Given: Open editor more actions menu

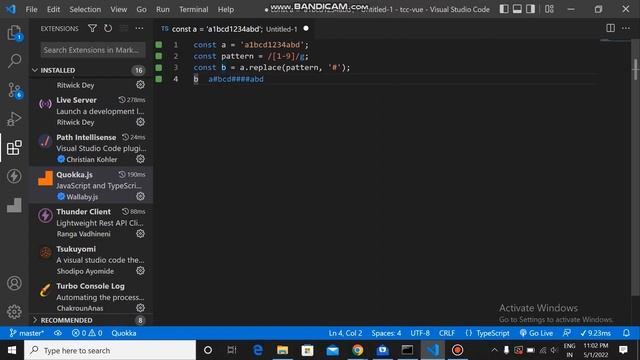Looking at the screenshot, I should (626, 28).
